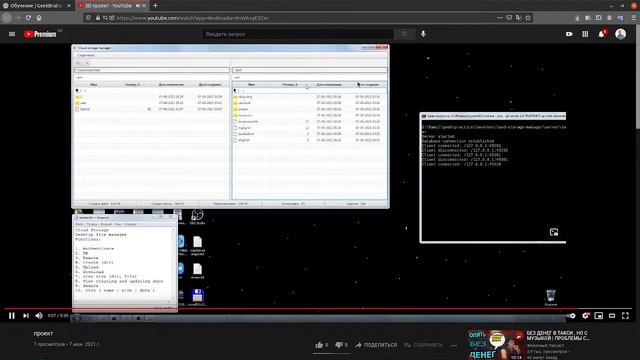Click the ПОДЕЛИТЬСЯ share button
The width and height of the screenshot is (640, 360).
tap(376, 345)
